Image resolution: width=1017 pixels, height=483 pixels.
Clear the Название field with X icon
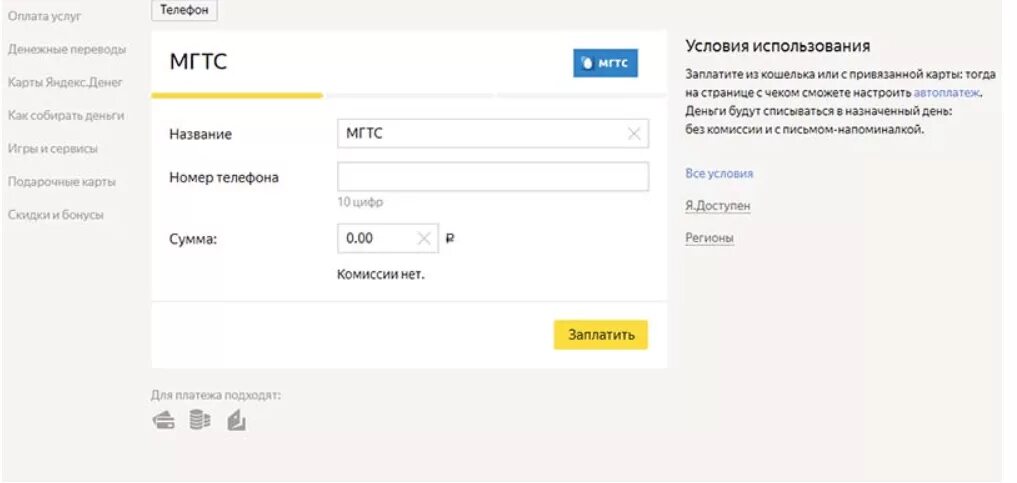[x=634, y=134]
